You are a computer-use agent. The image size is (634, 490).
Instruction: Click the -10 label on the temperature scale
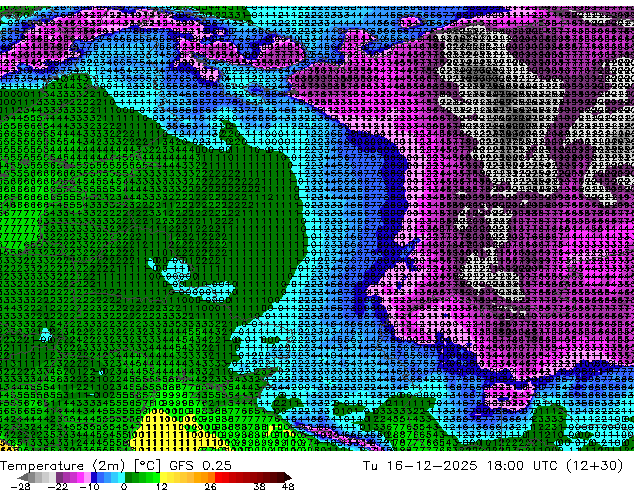[x=89, y=486]
